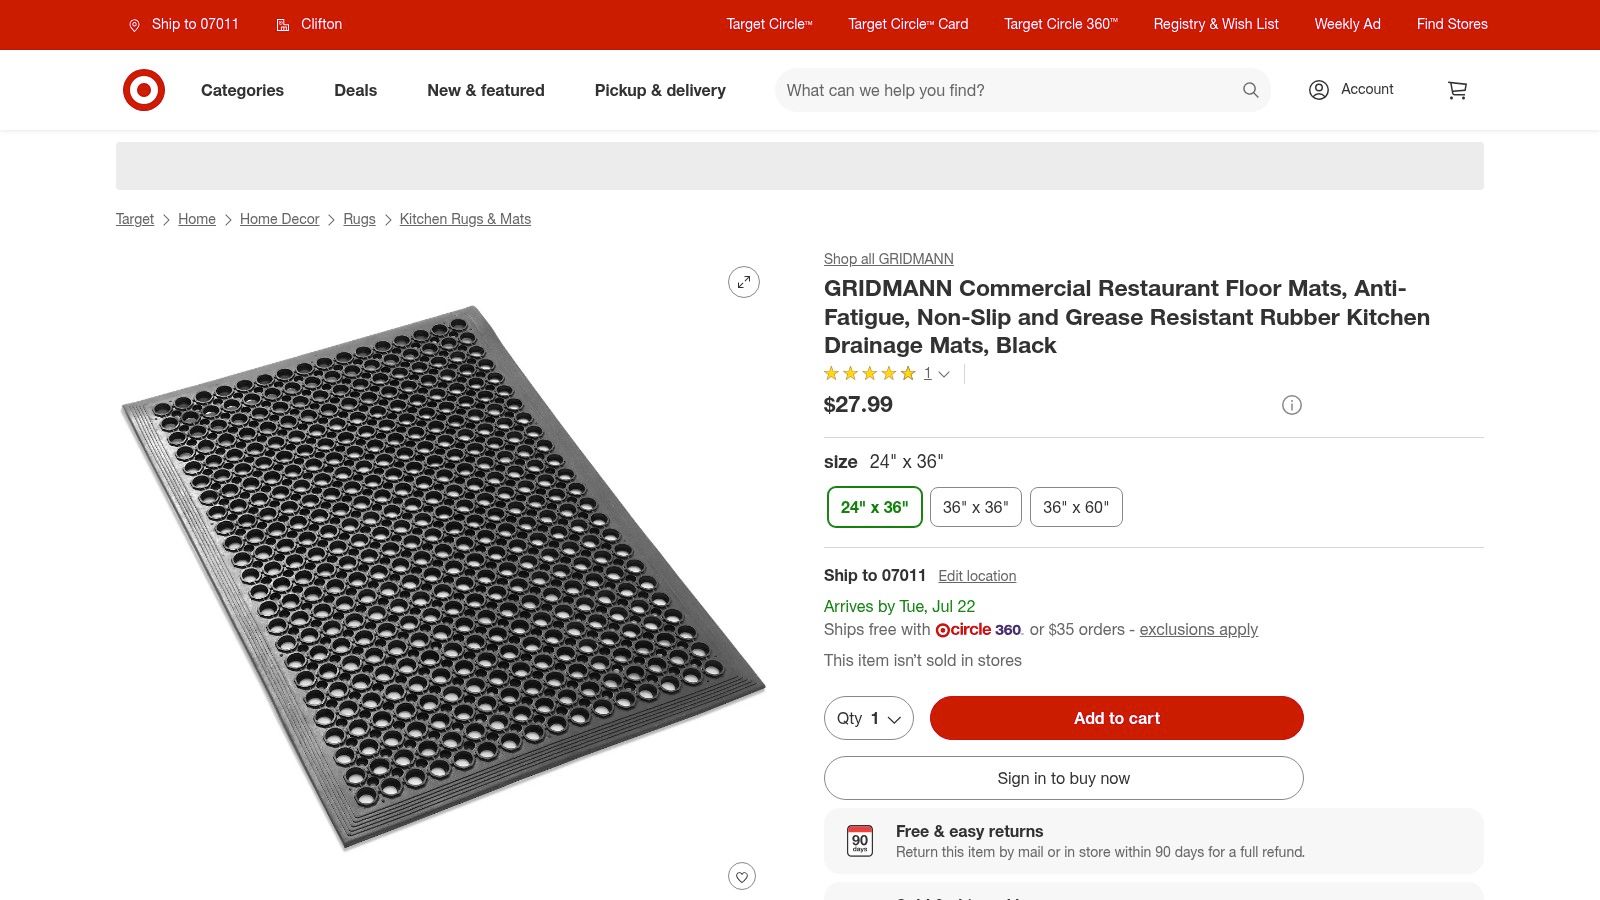Click the Clifton store icon
The height and width of the screenshot is (900, 1600).
pyautogui.click(x=283, y=25)
